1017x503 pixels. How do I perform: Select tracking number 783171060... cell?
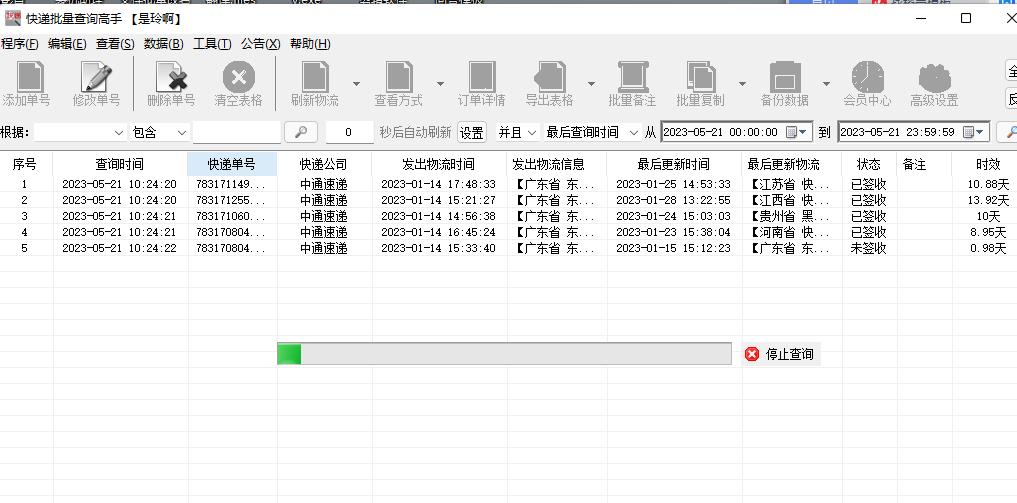point(232,216)
